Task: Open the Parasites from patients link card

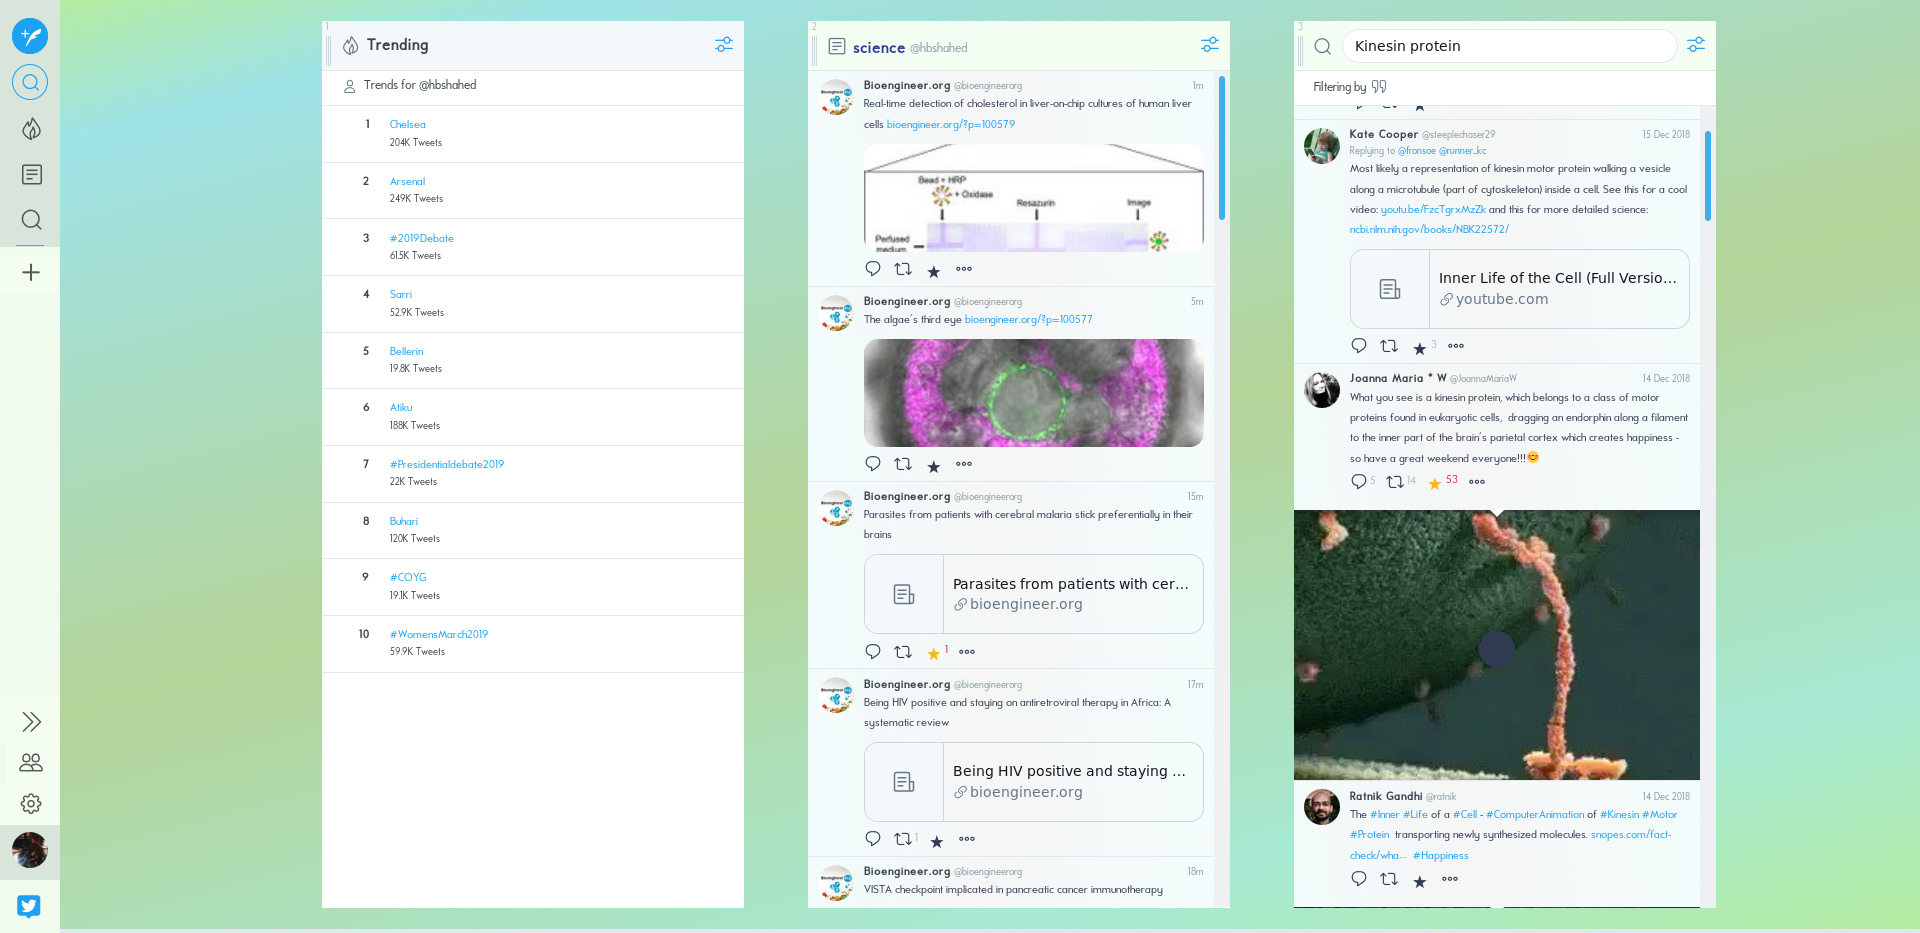Action: click(x=1034, y=594)
